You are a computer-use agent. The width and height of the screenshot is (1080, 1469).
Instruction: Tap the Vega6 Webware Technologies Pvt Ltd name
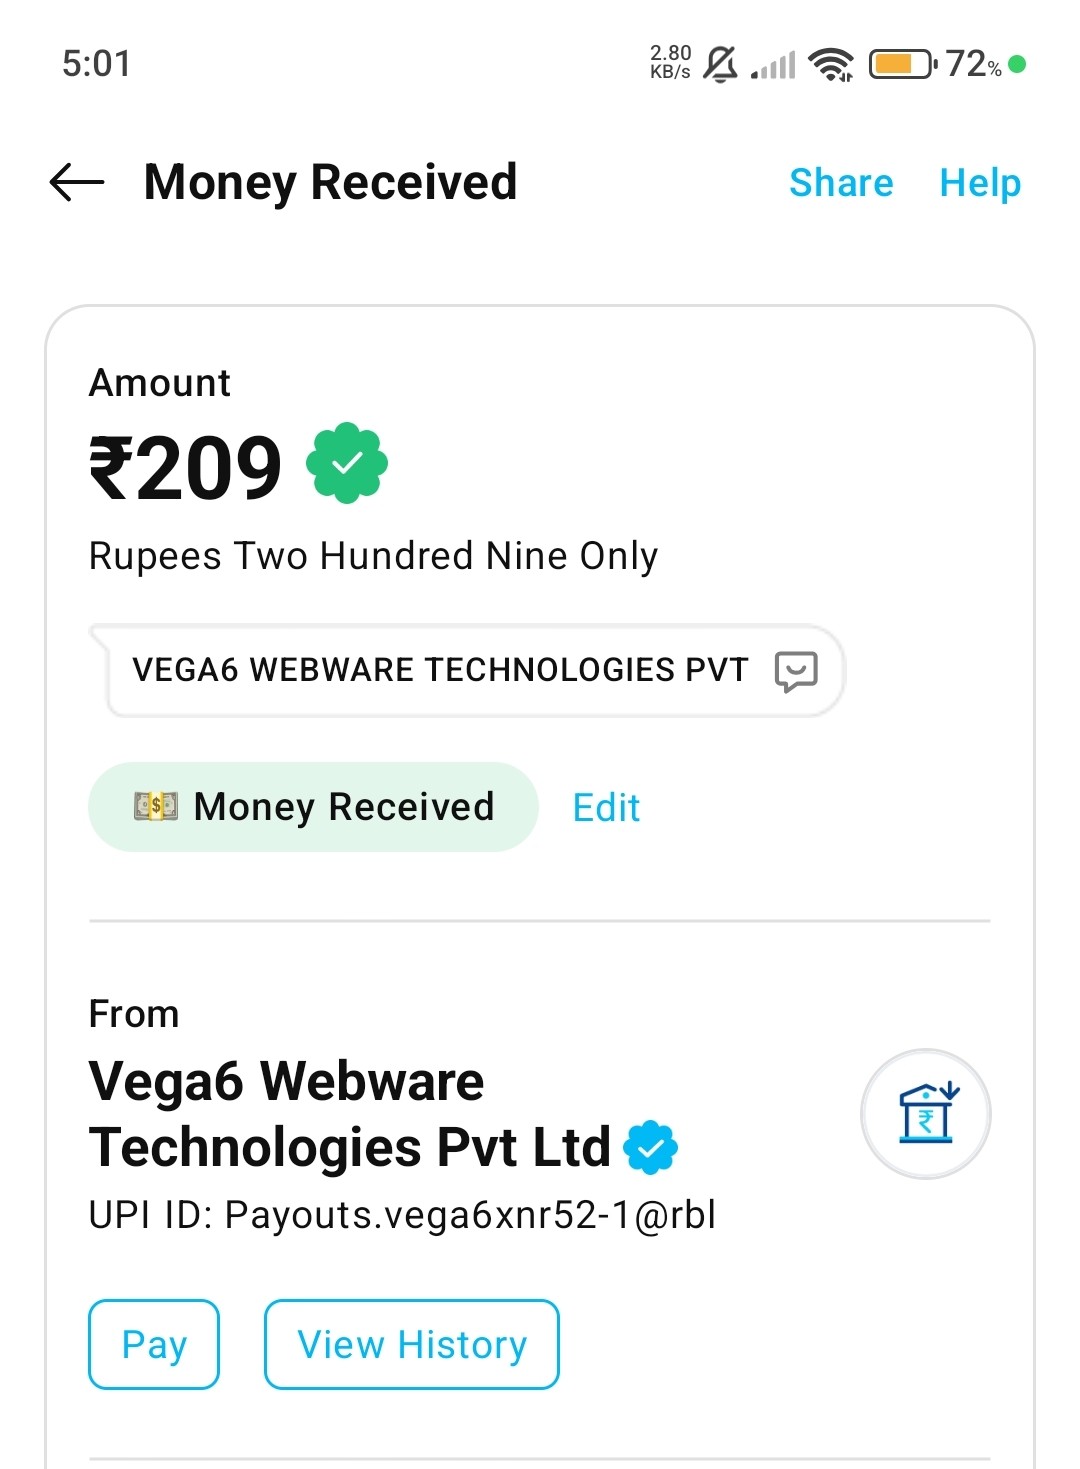[350, 1113]
